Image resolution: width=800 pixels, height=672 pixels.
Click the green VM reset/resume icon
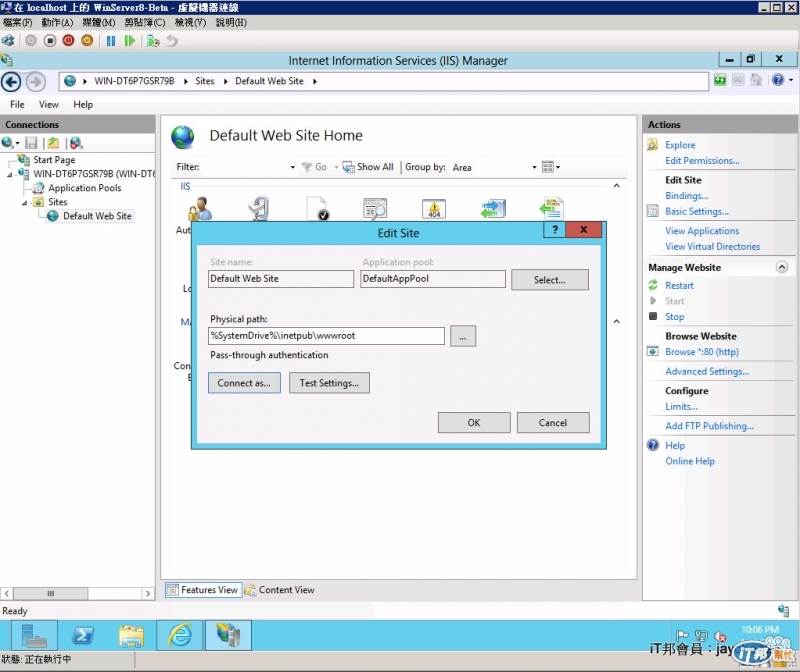click(130, 41)
